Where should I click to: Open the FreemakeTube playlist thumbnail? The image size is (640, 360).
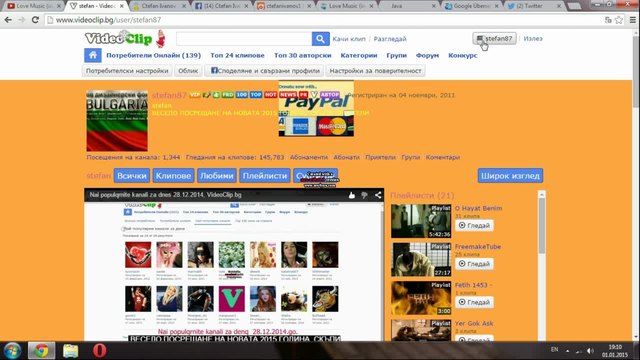[421, 260]
